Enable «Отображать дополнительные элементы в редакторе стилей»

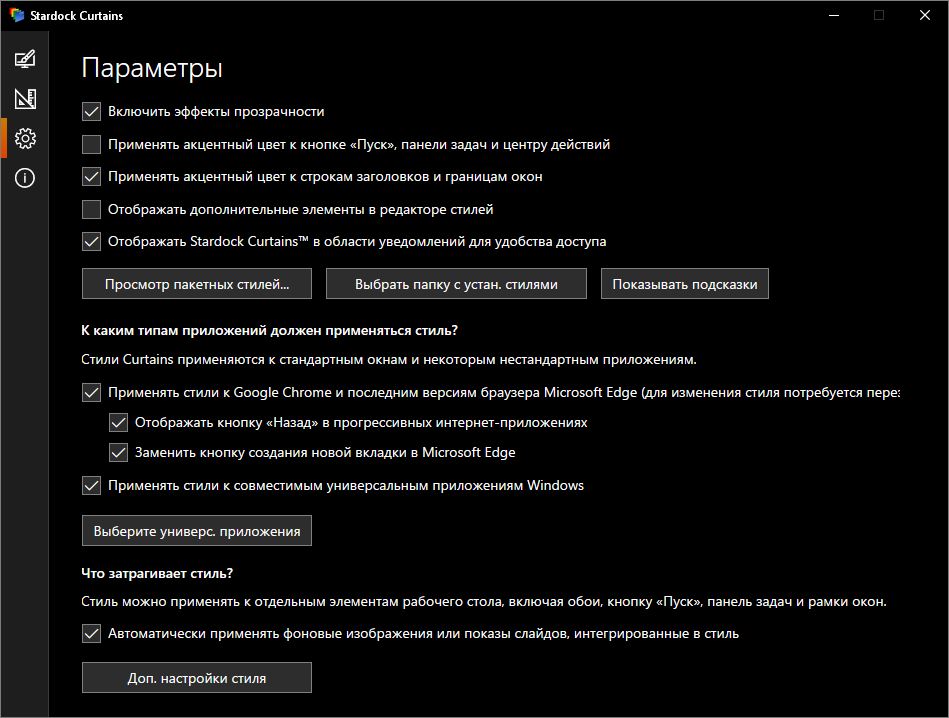point(92,209)
